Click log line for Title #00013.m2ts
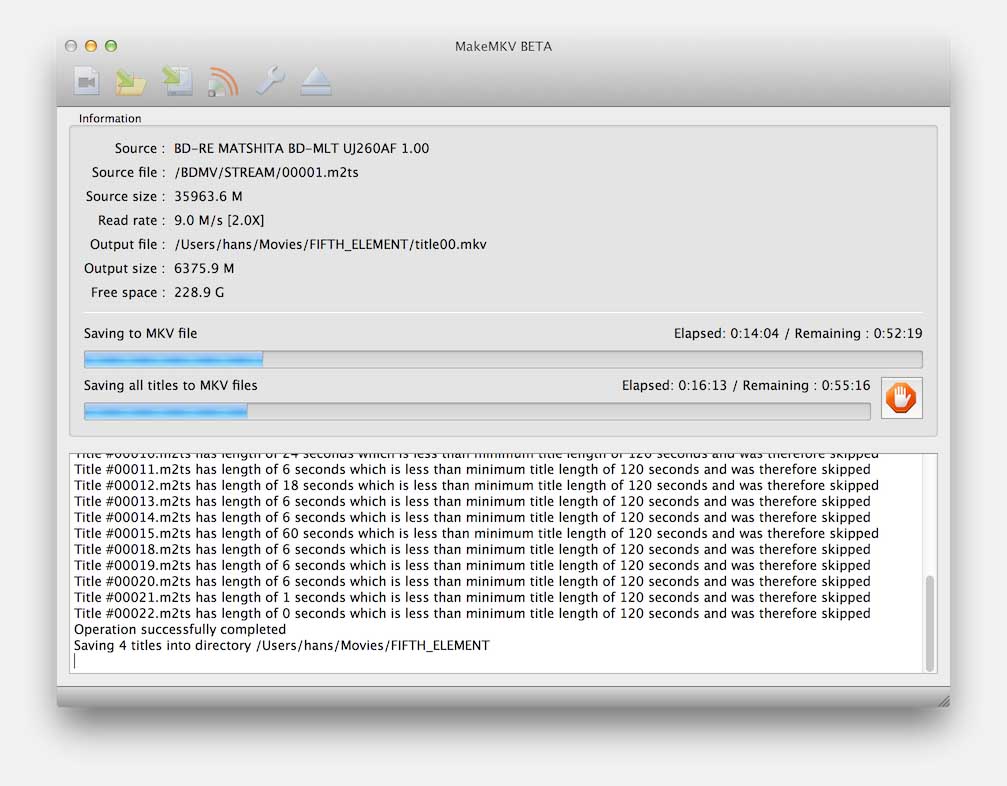Screen dimensions: 1007x786 click(472, 502)
